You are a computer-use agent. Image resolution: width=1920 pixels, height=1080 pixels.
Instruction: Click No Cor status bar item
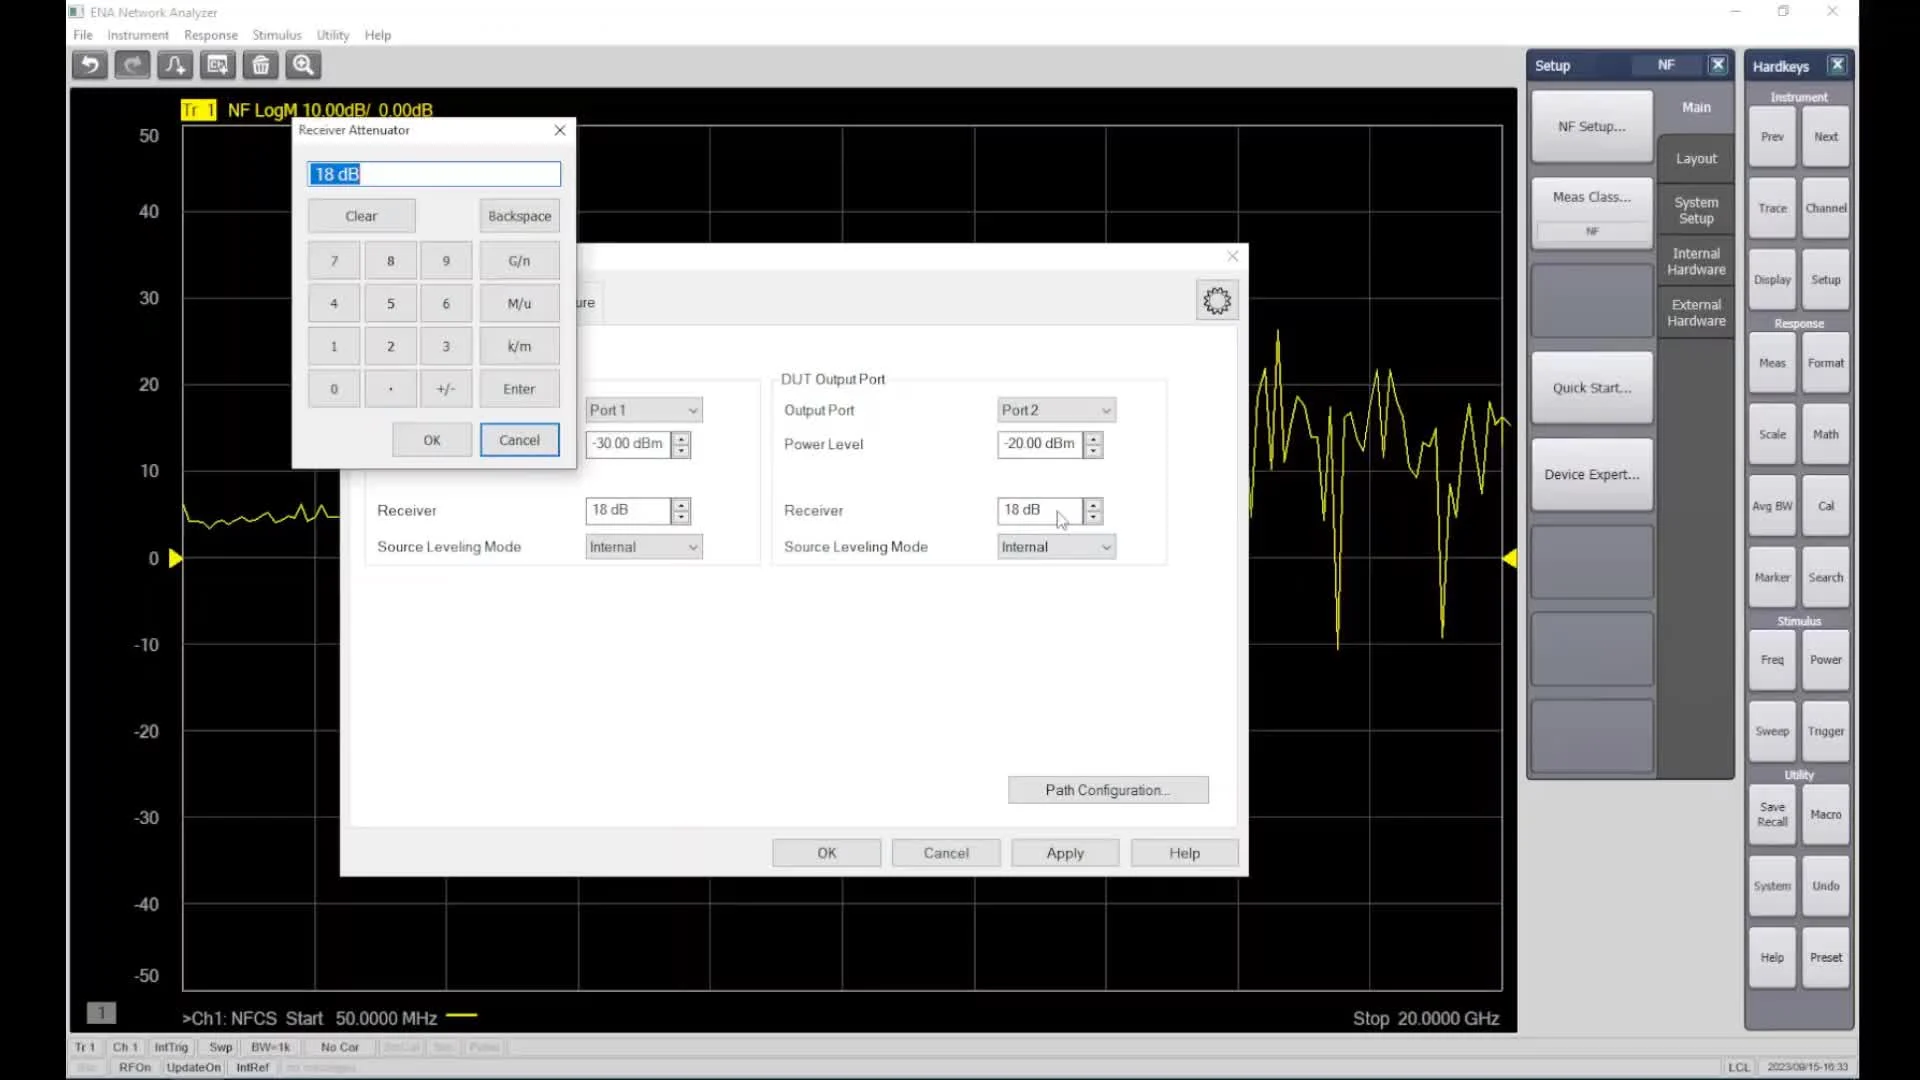[340, 1047]
